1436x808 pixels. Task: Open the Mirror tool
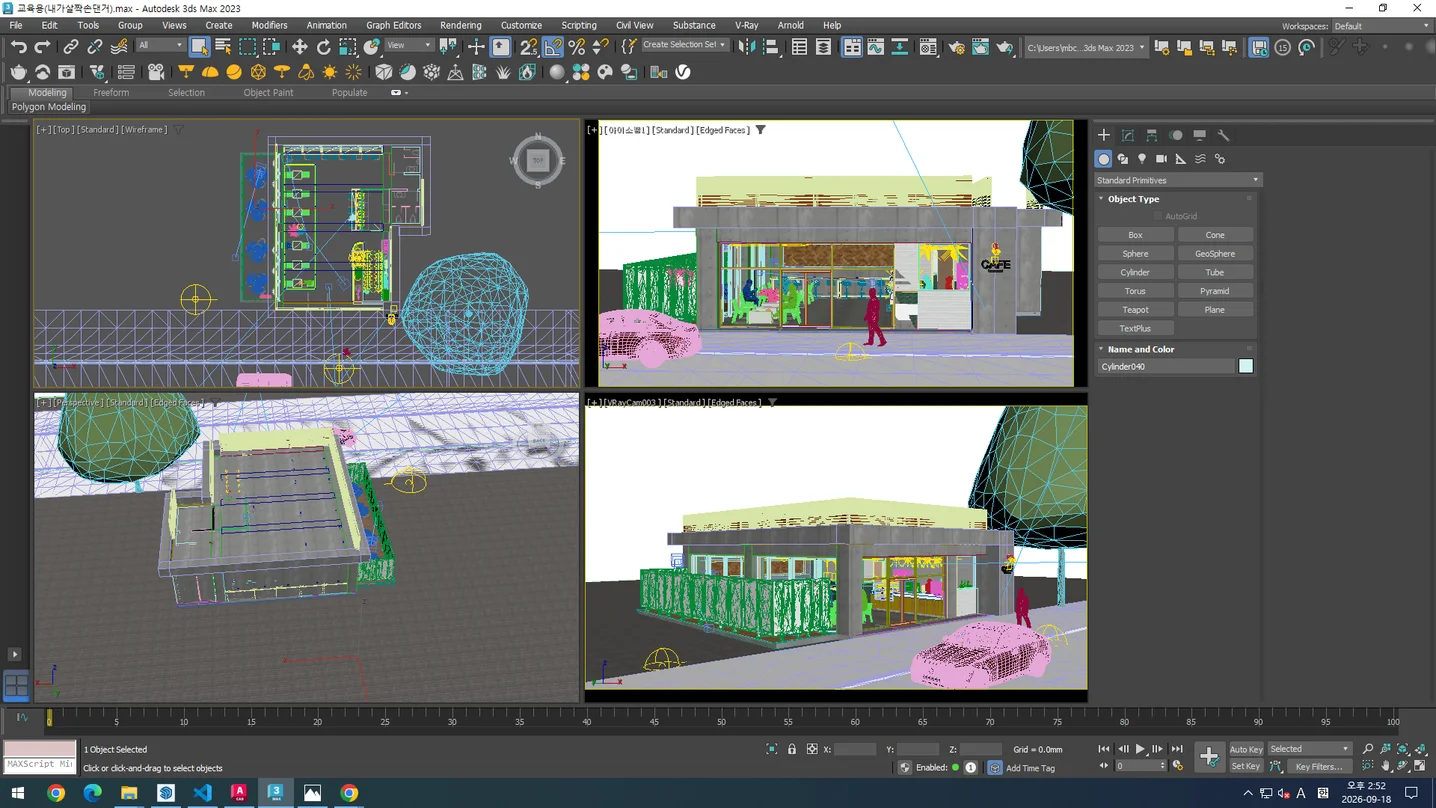[746, 46]
